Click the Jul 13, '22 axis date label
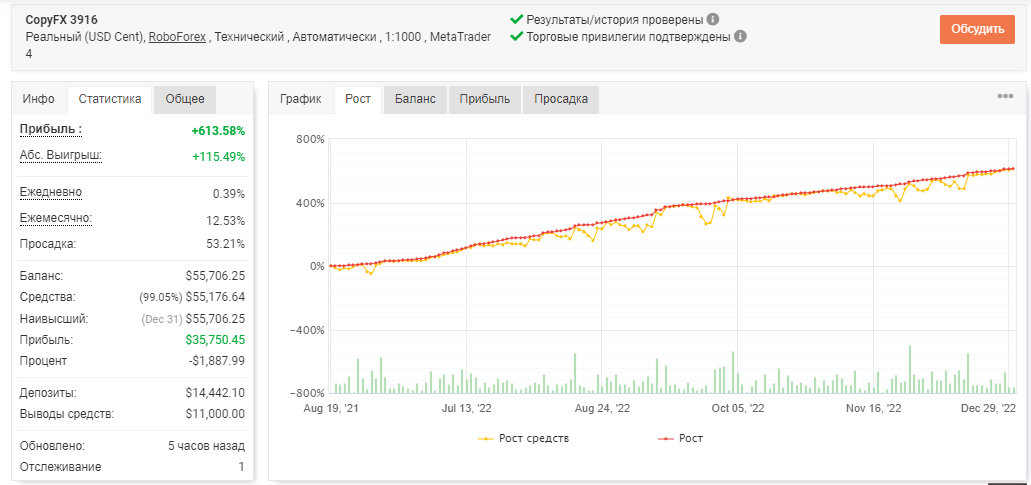This screenshot has width=1031, height=485. point(466,409)
